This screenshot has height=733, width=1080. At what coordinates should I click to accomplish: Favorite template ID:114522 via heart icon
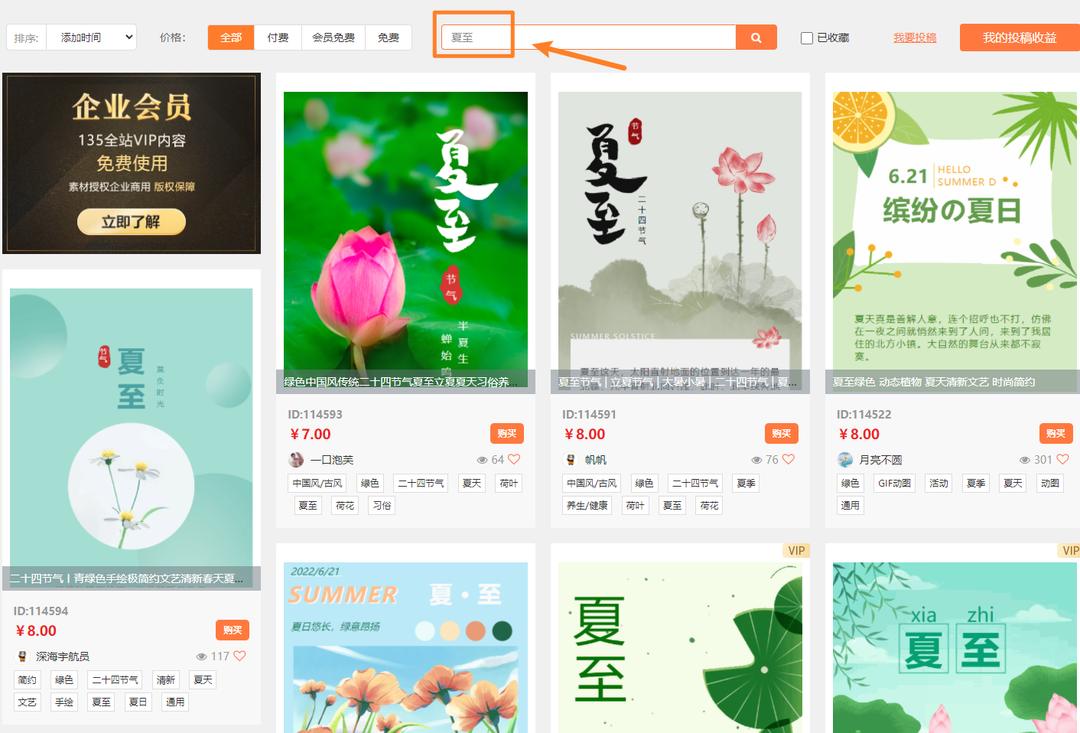pos(1064,460)
